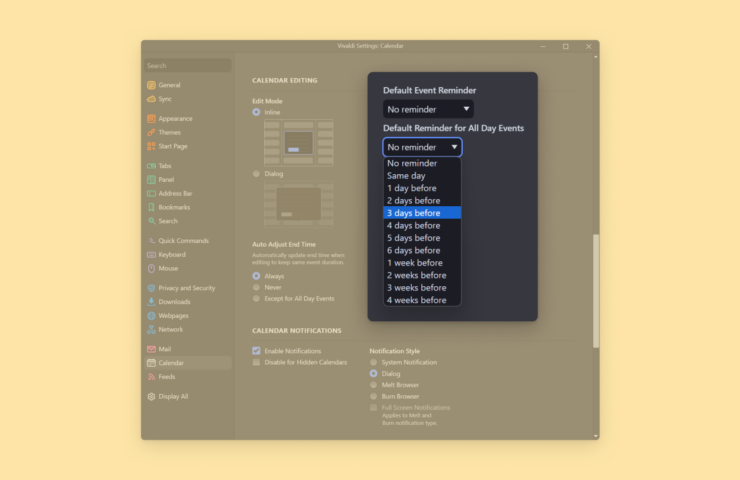Choose 4 days before option
Viewport: 740px width, 480px height.
tap(422, 226)
